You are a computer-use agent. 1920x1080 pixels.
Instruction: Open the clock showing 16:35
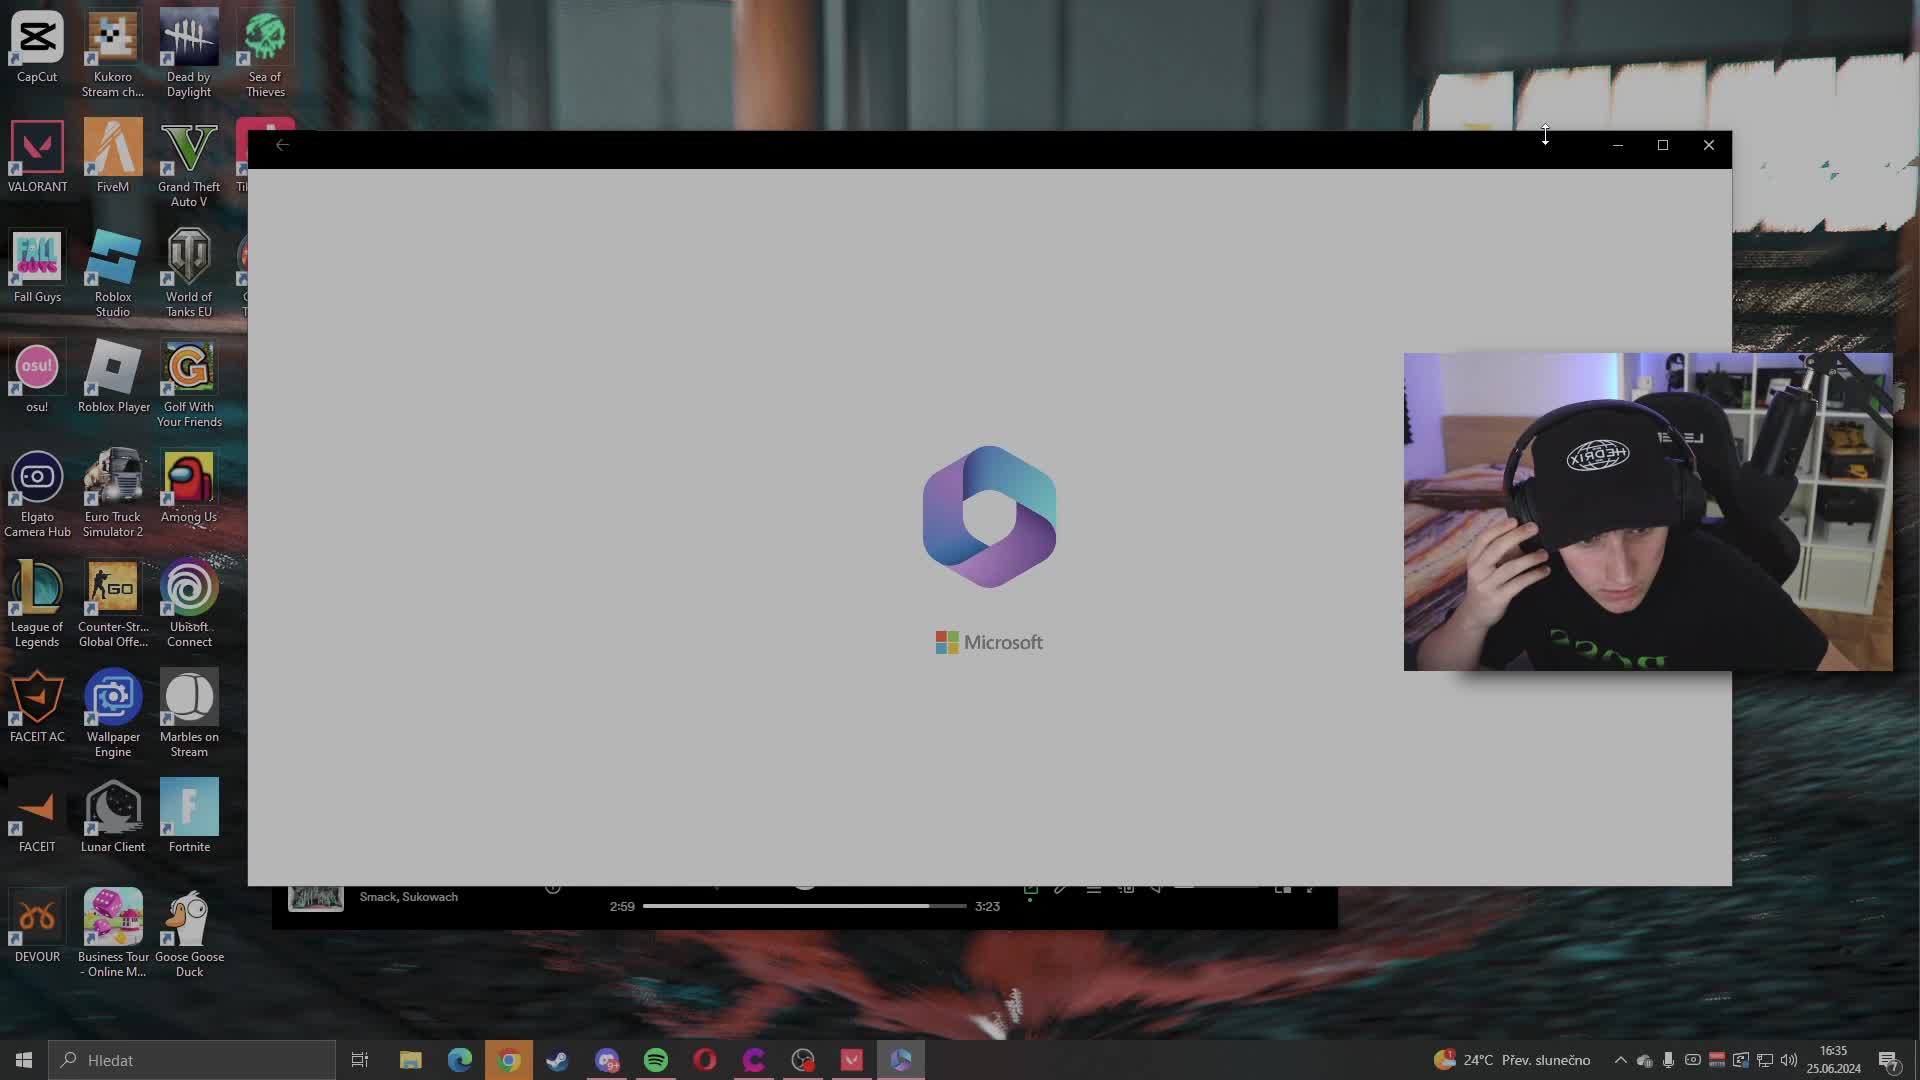1834,1060
